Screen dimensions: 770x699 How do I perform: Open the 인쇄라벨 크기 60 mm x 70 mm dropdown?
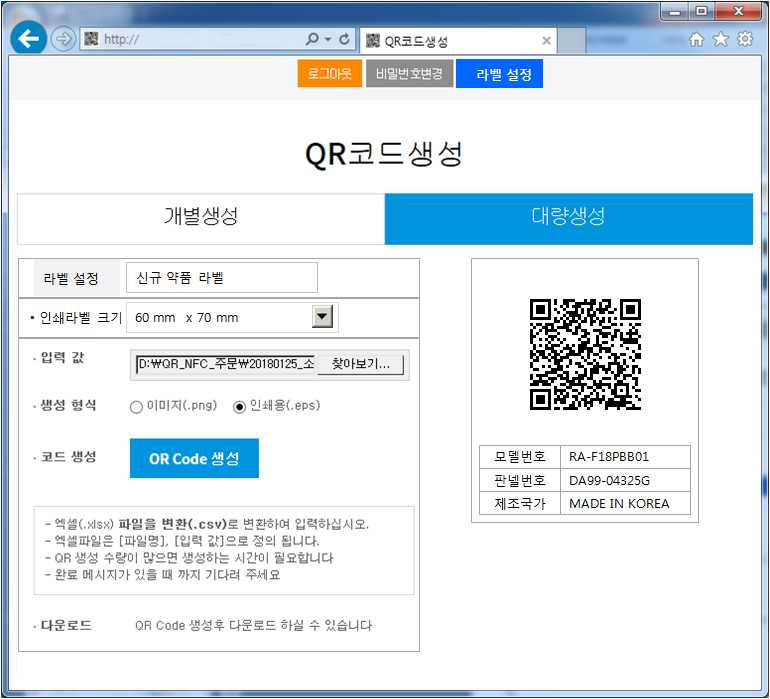(232, 317)
